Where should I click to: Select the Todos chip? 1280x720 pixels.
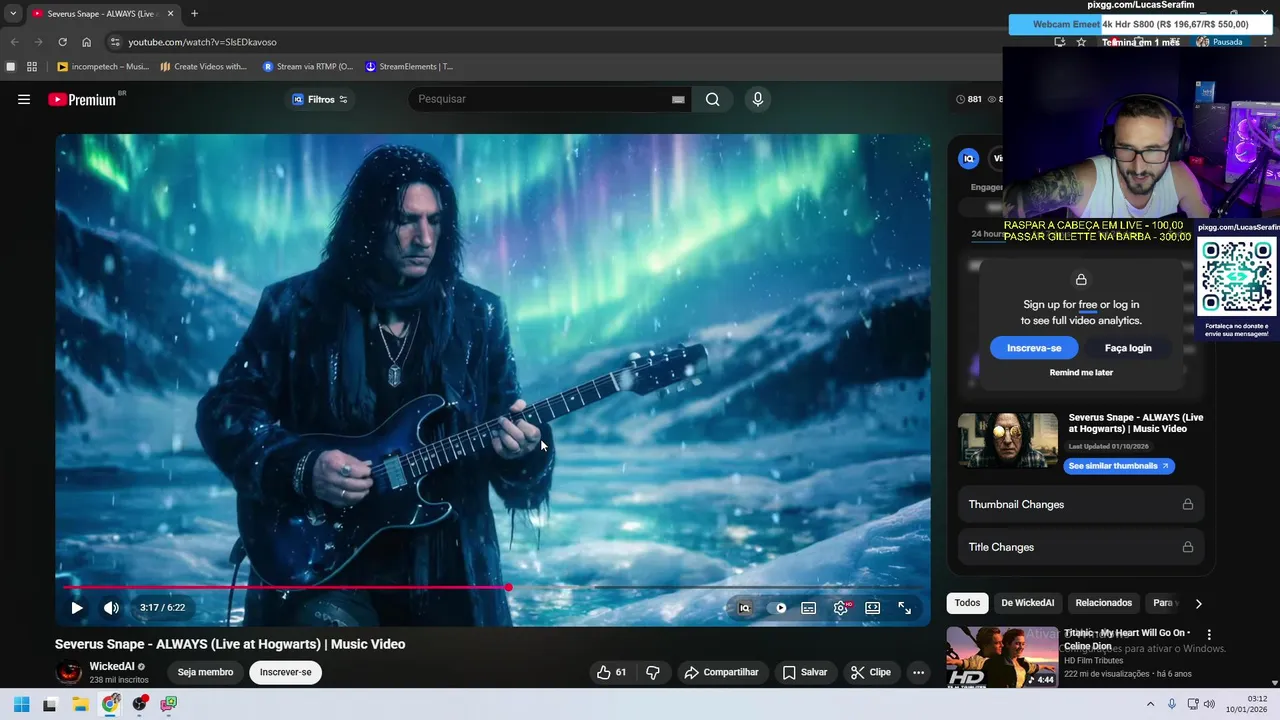(967, 603)
